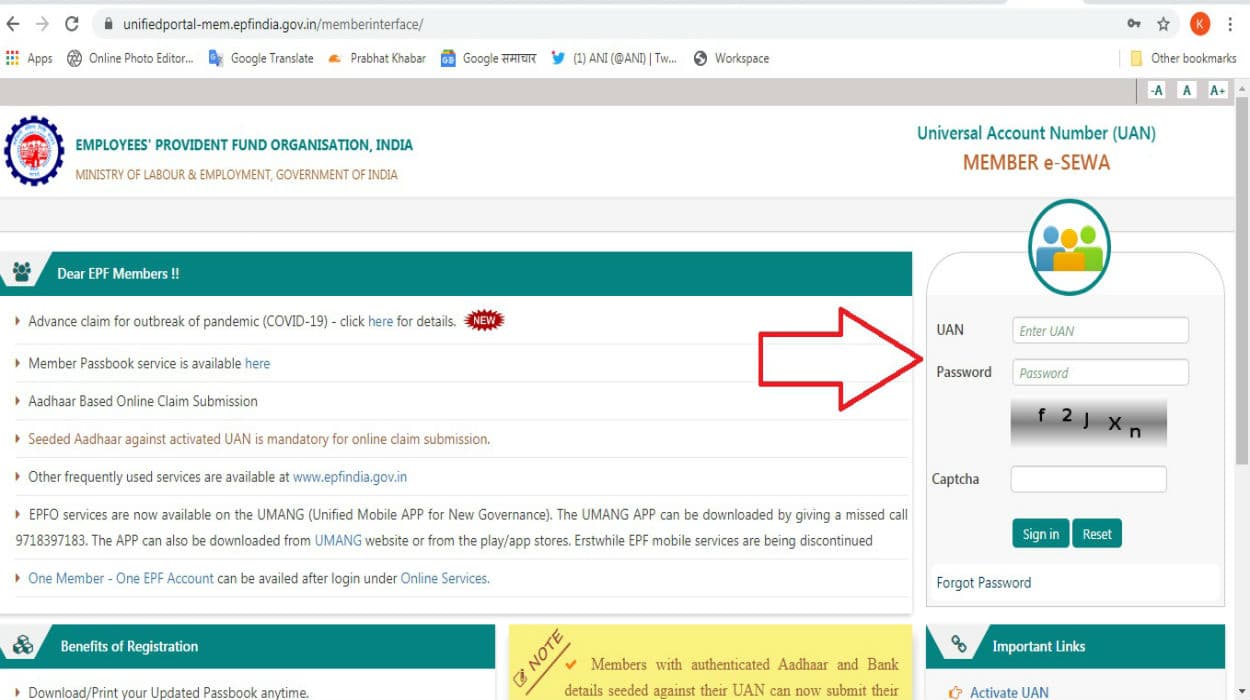
Task: Decrease font size with -A button
Action: tap(1157, 90)
